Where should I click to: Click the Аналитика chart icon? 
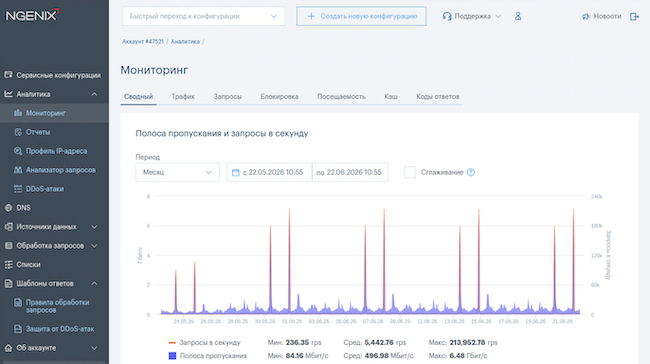[x=8, y=94]
